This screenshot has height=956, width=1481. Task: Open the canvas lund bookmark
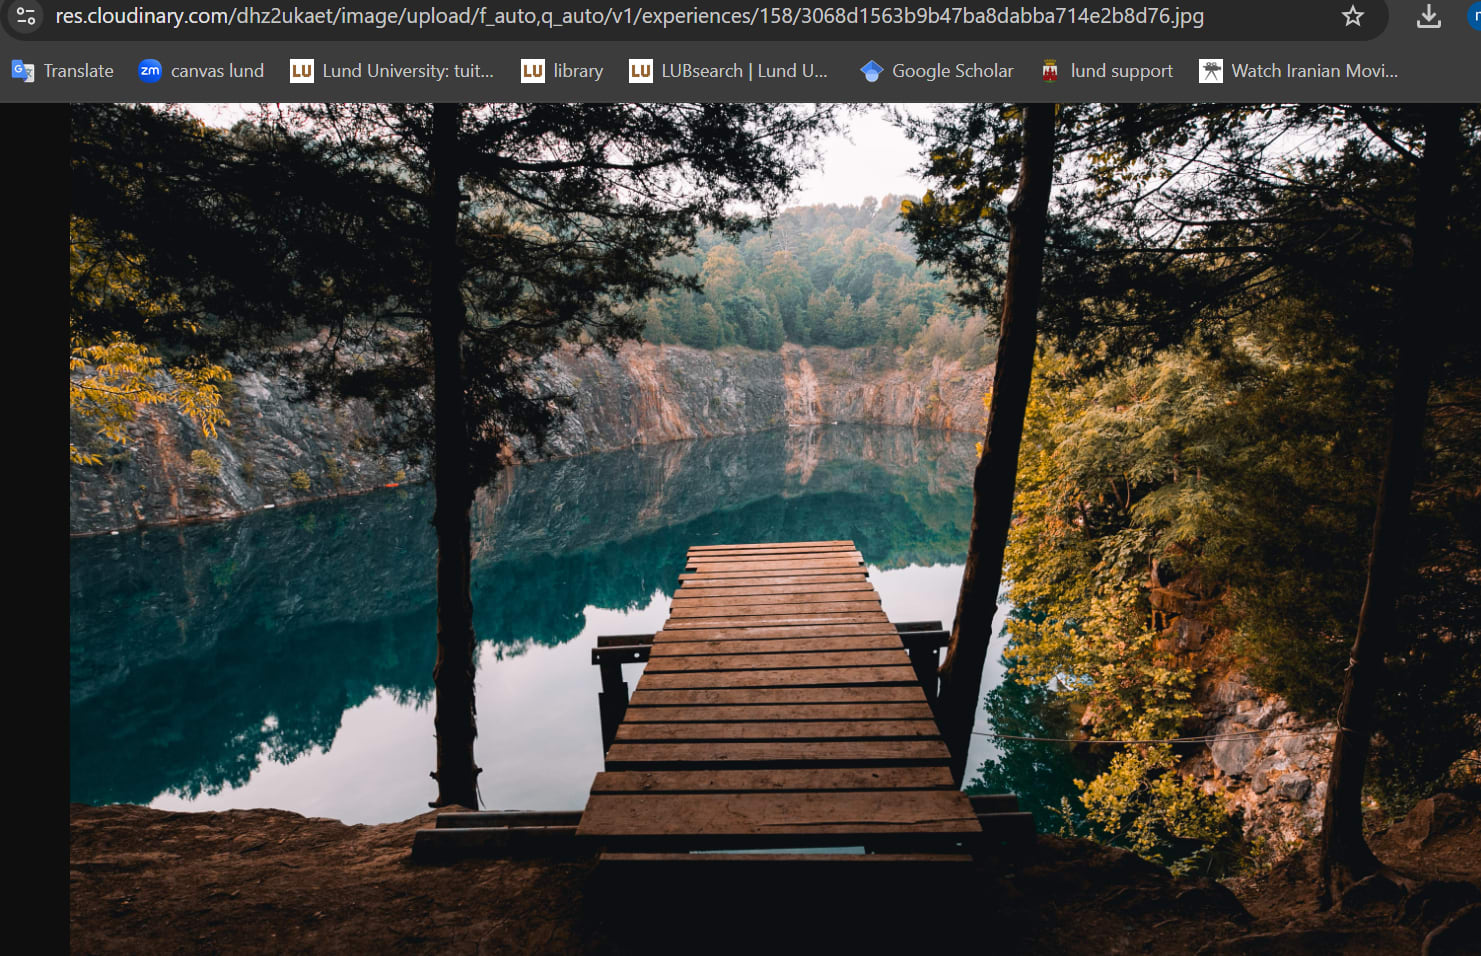(201, 71)
